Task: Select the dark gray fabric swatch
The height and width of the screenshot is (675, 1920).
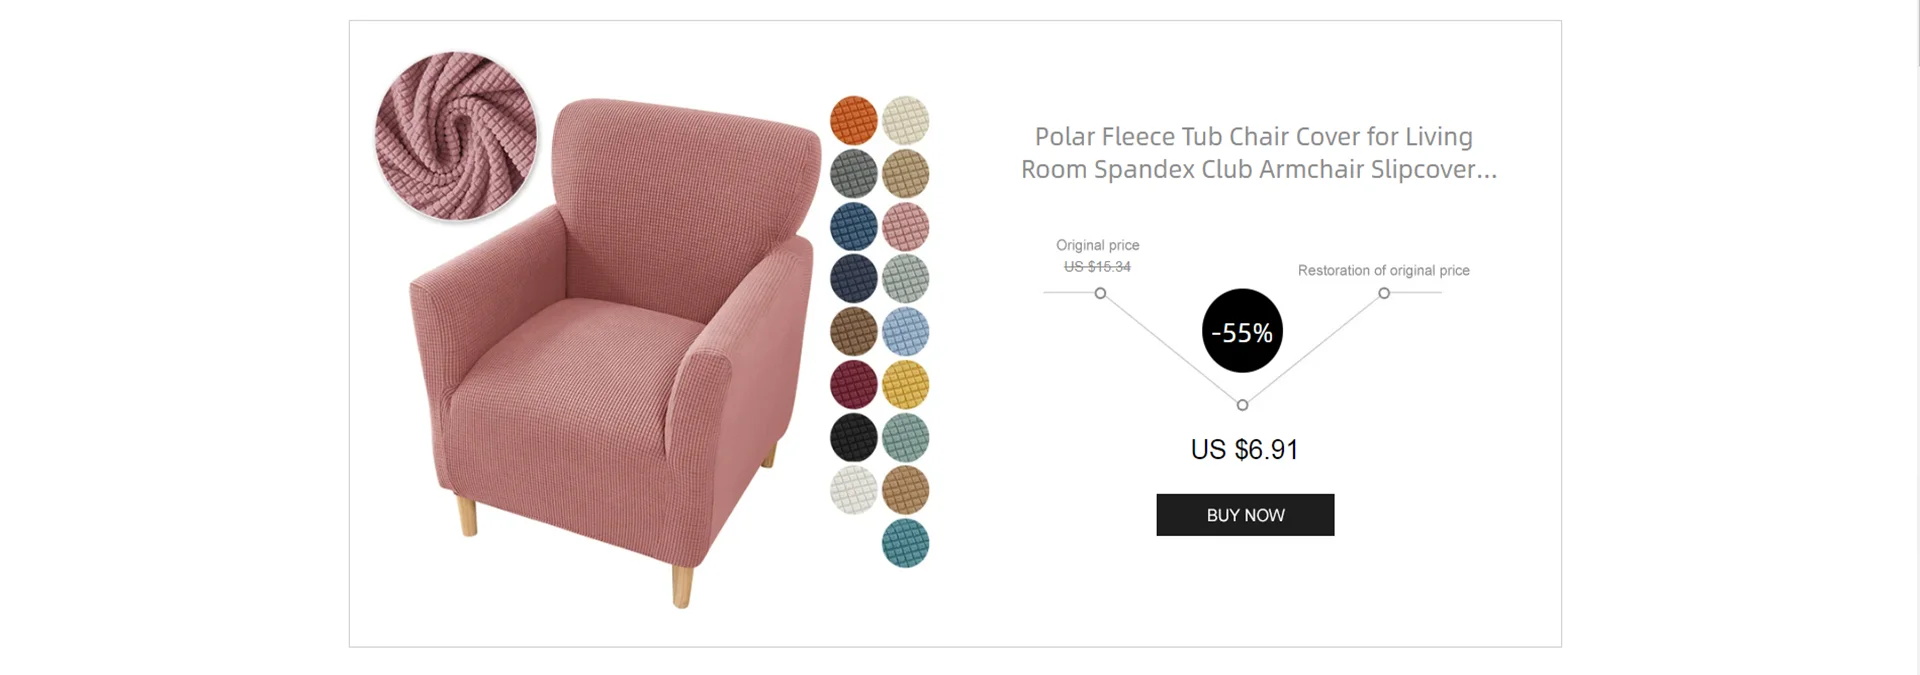Action: tap(852, 172)
